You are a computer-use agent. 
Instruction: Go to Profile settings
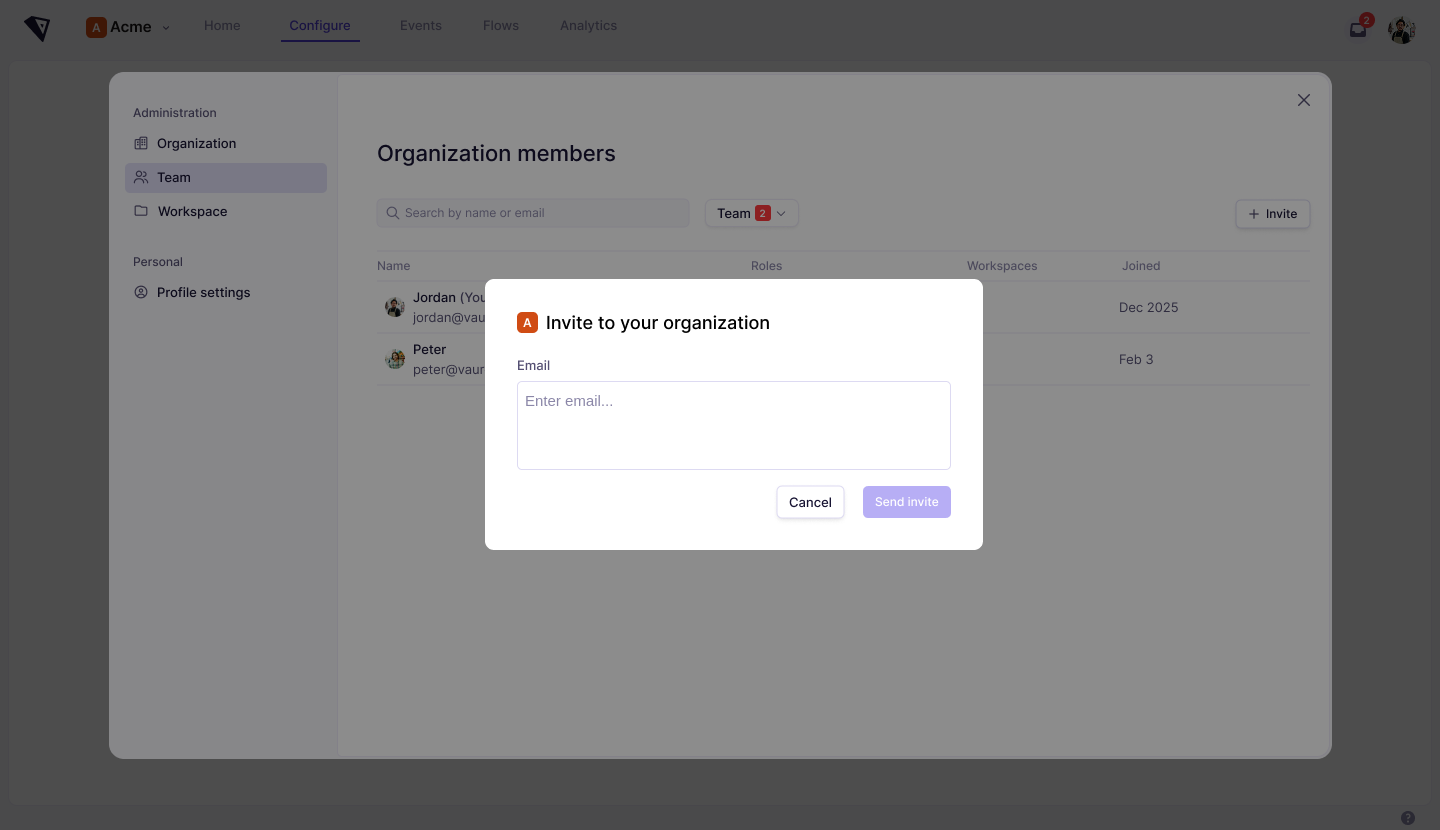pos(226,292)
